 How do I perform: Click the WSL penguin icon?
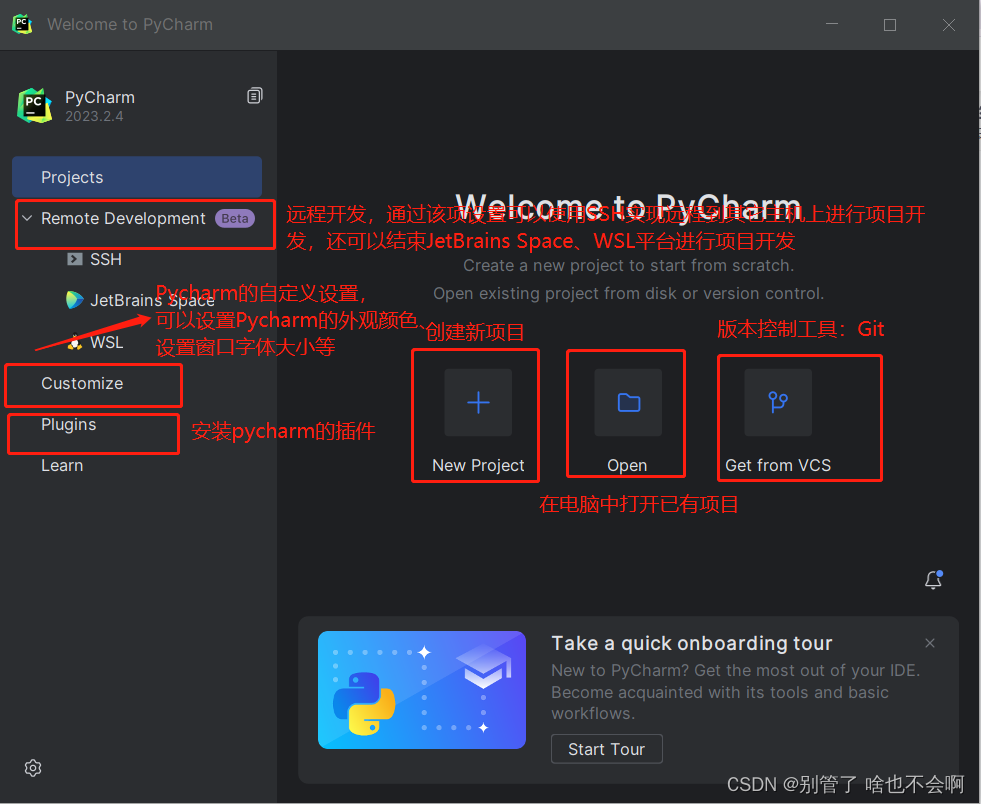pyautogui.click(x=74, y=342)
